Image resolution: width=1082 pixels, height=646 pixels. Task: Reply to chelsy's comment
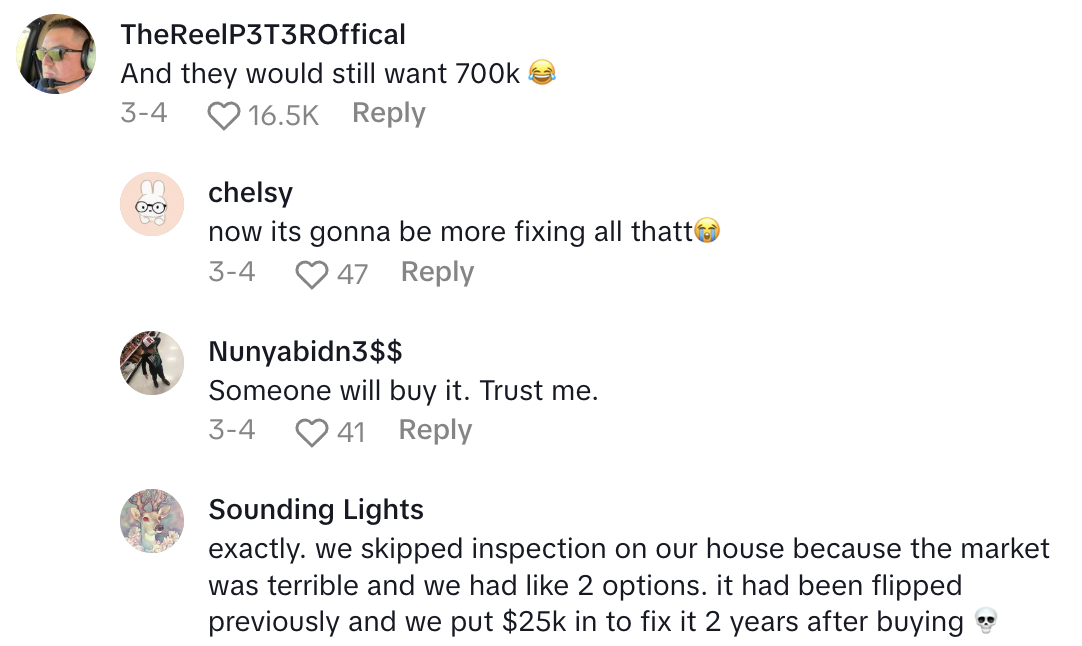tap(437, 272)
